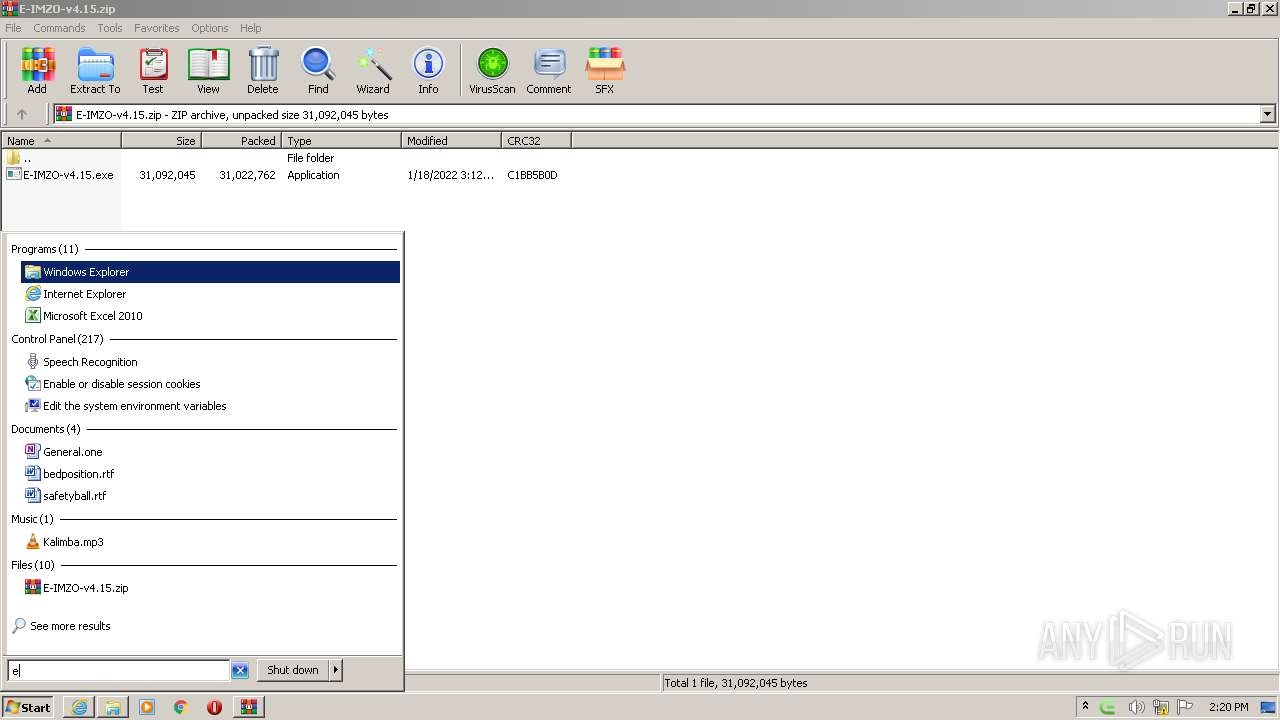Sort by the Packed column header
Viewport: 1280px width, 720px height.
241,141
